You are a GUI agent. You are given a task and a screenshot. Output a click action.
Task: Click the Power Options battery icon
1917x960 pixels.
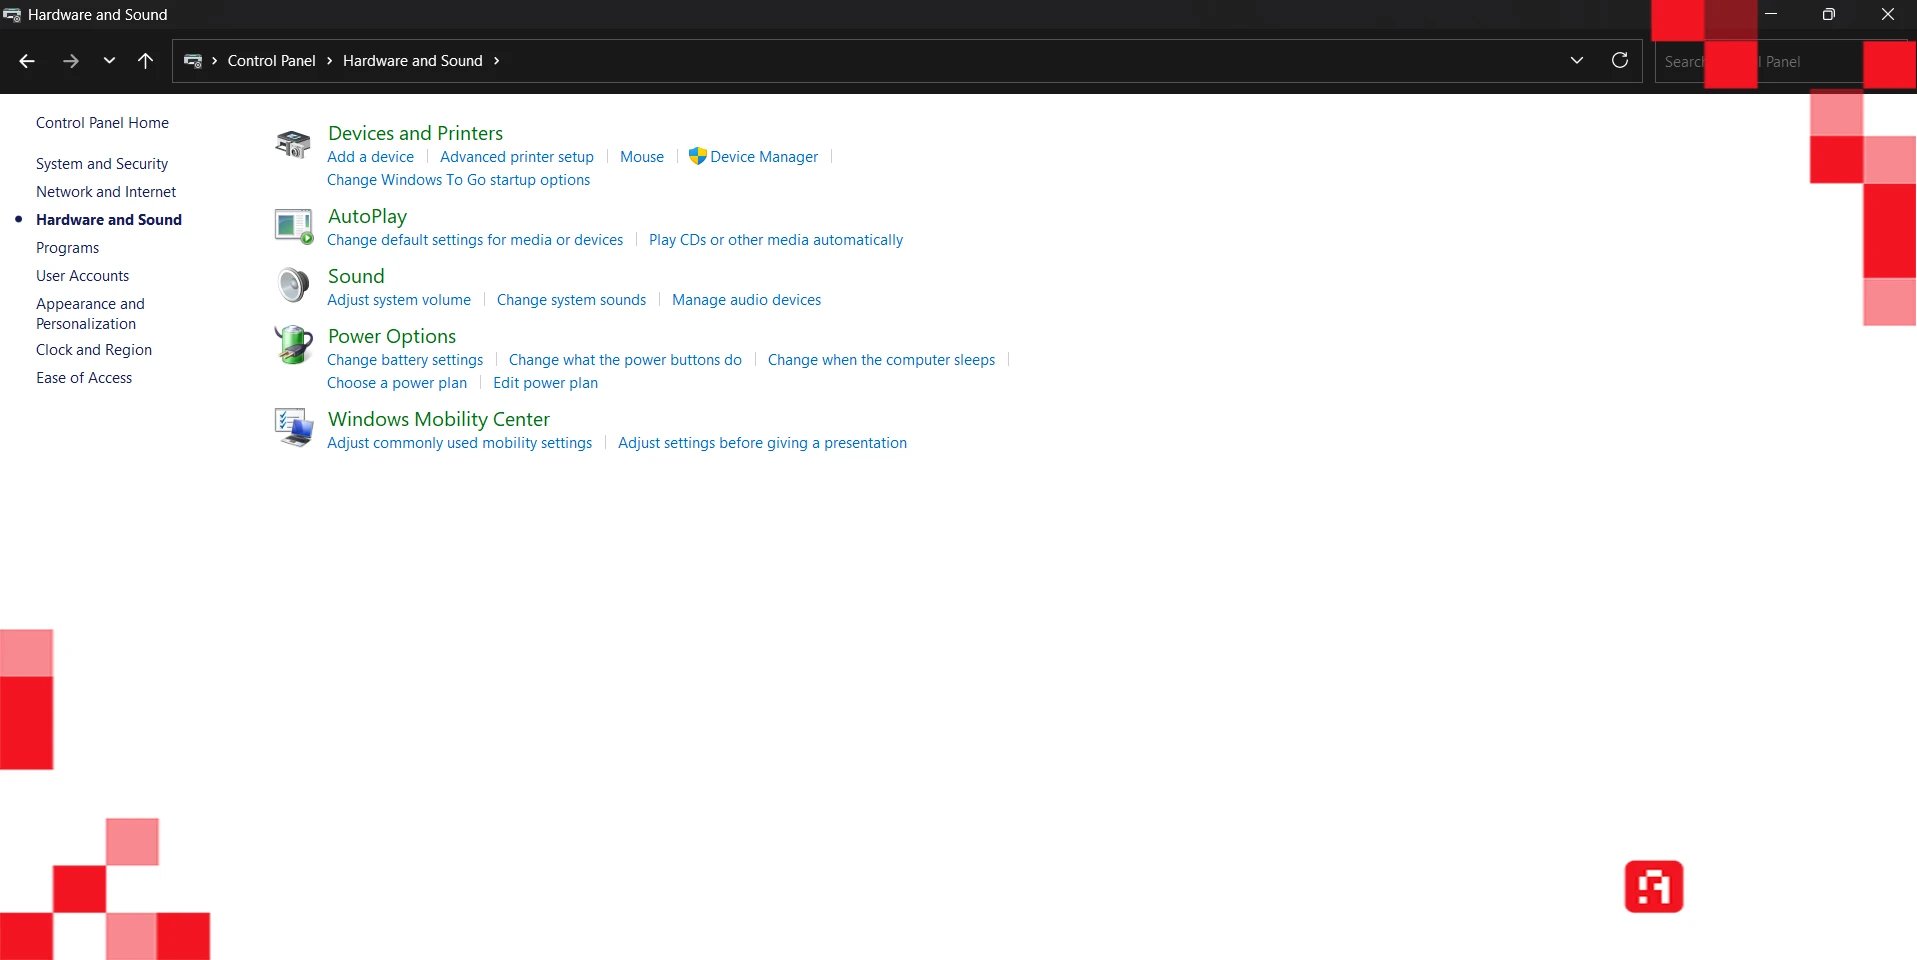(x=293, y=345)
